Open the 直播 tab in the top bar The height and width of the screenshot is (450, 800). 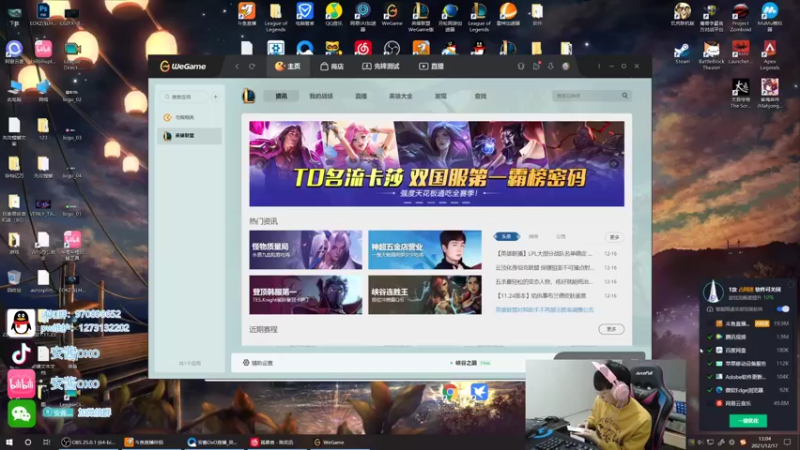point(432,66)
